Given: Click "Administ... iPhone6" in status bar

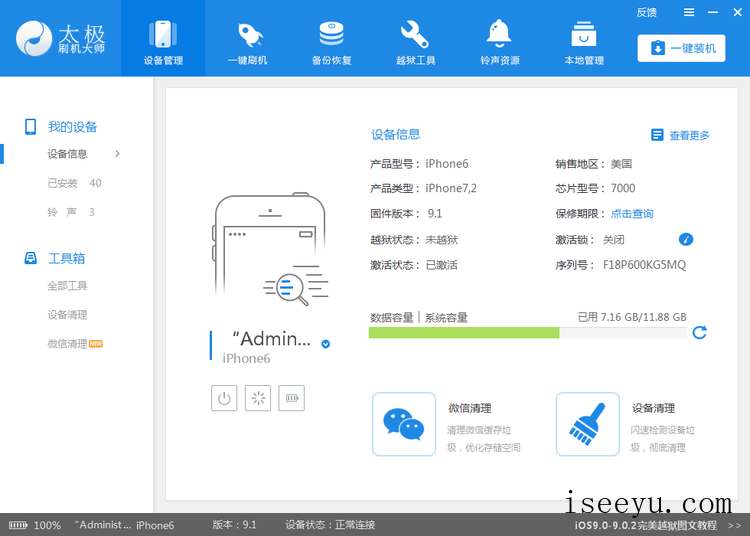Looking at the screenshot, I should point(124,525).
